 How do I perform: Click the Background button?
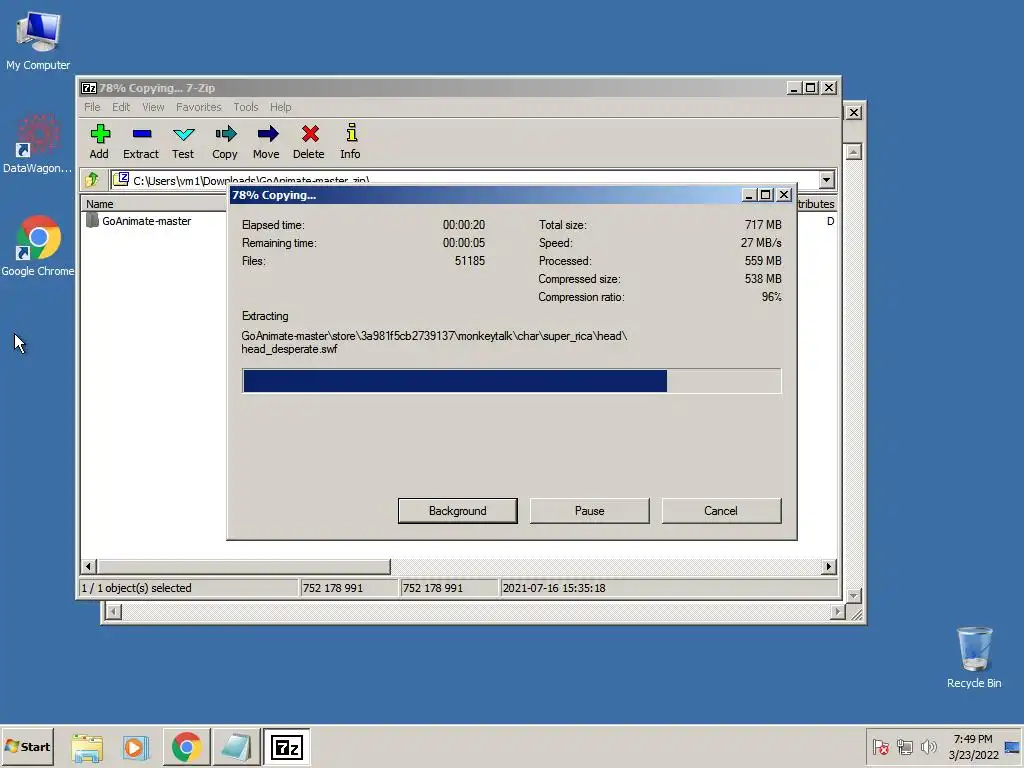(x=458, y=511)
